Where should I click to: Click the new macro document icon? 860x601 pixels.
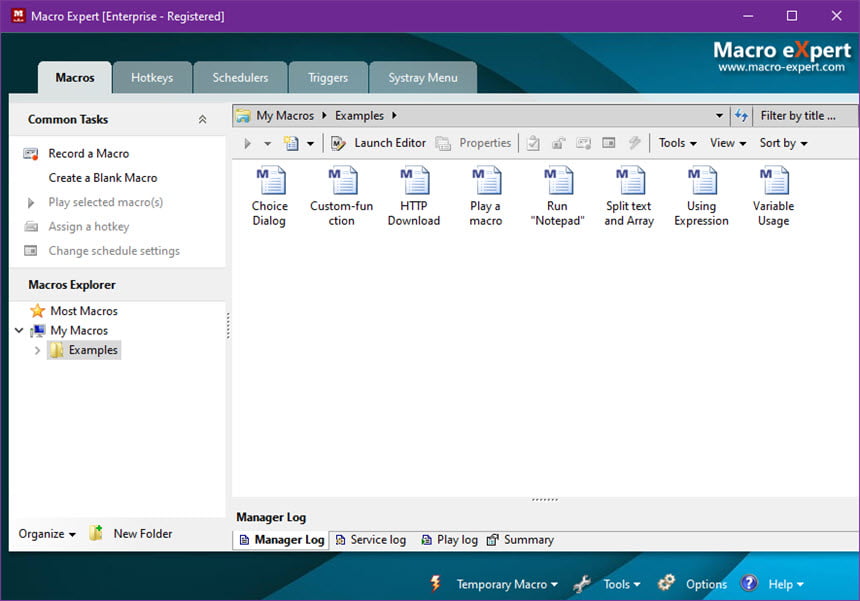click(291, 143)
